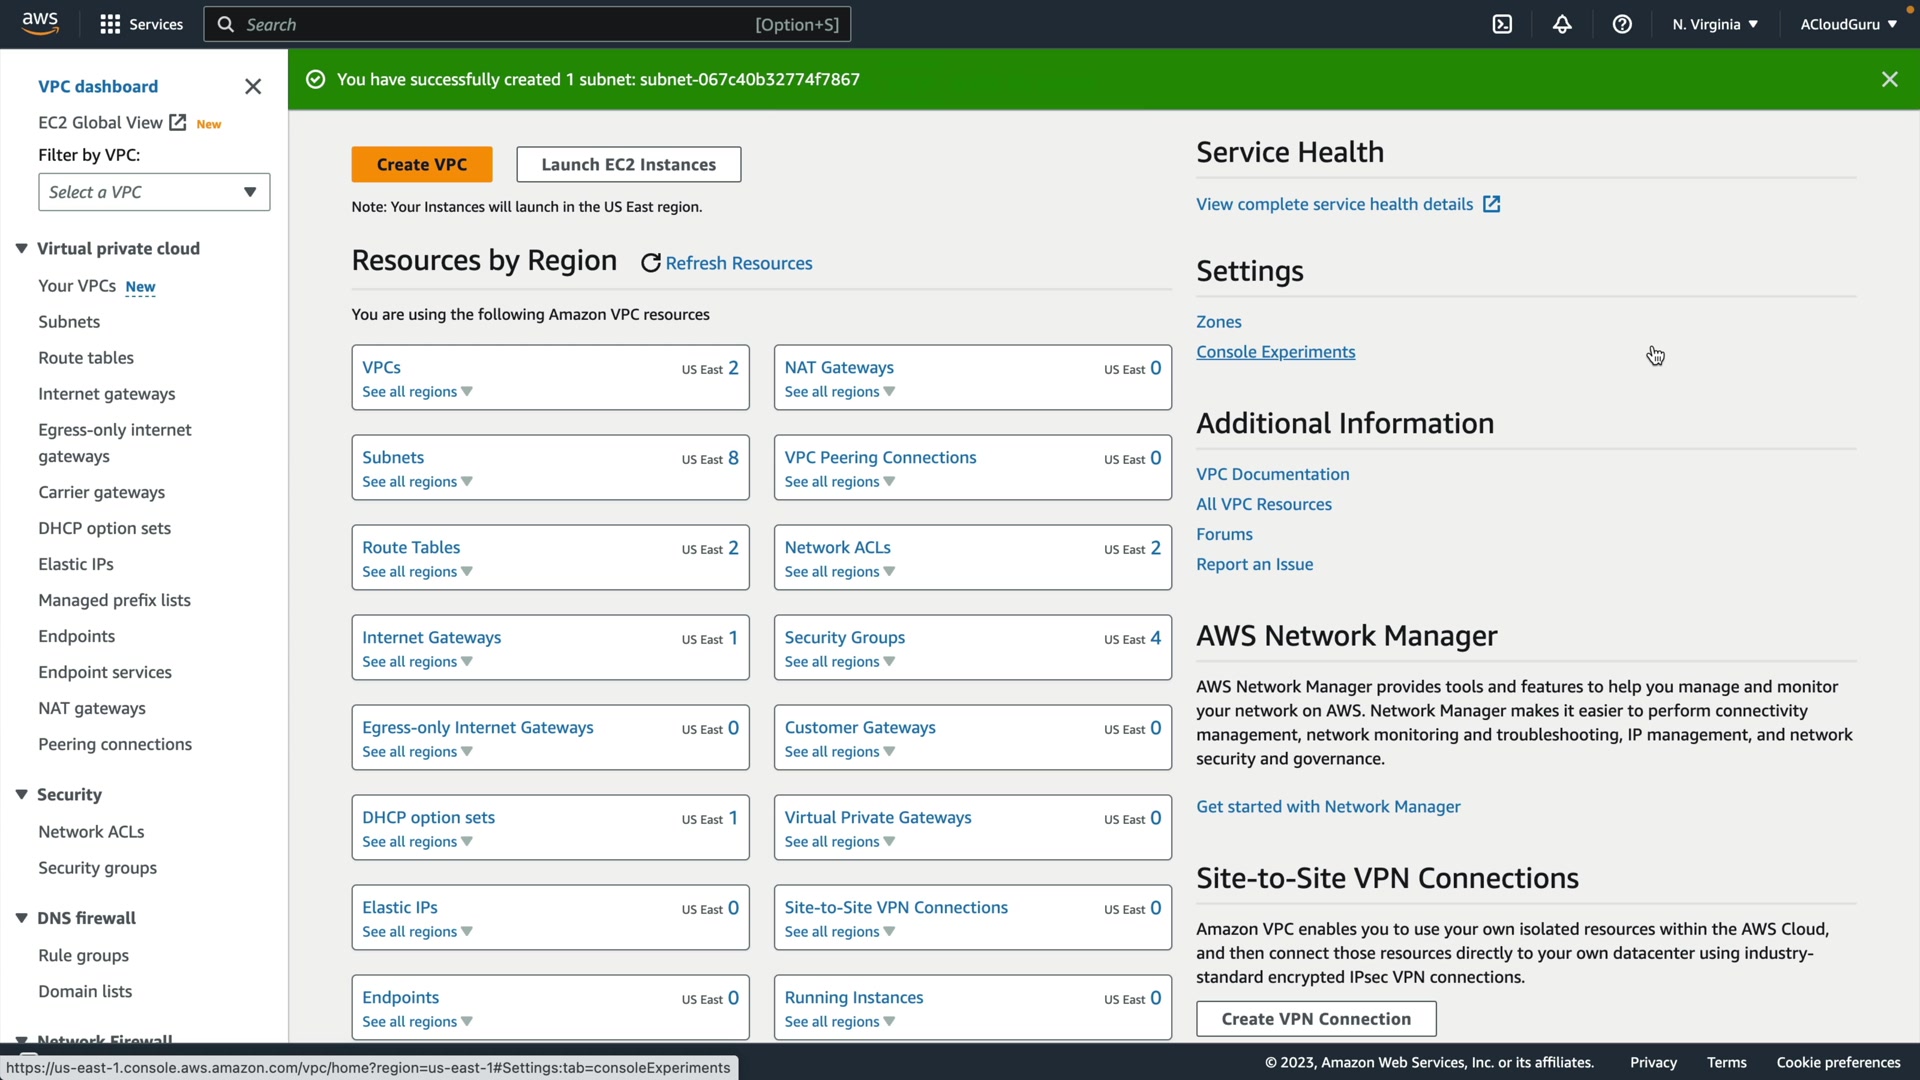Open the AWS CloudShell icon
This screenshot has width=1920, height=1080.
1502,24
